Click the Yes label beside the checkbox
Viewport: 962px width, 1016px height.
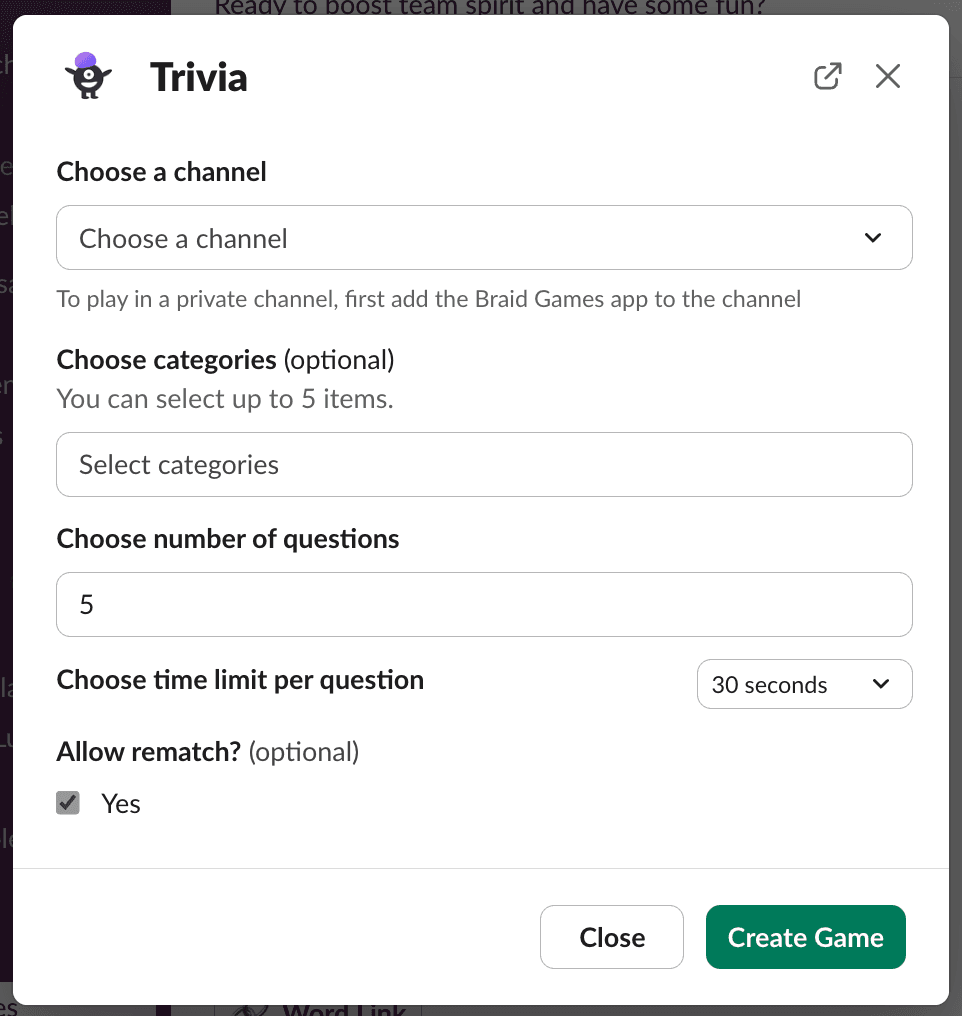tap(120, 803)
